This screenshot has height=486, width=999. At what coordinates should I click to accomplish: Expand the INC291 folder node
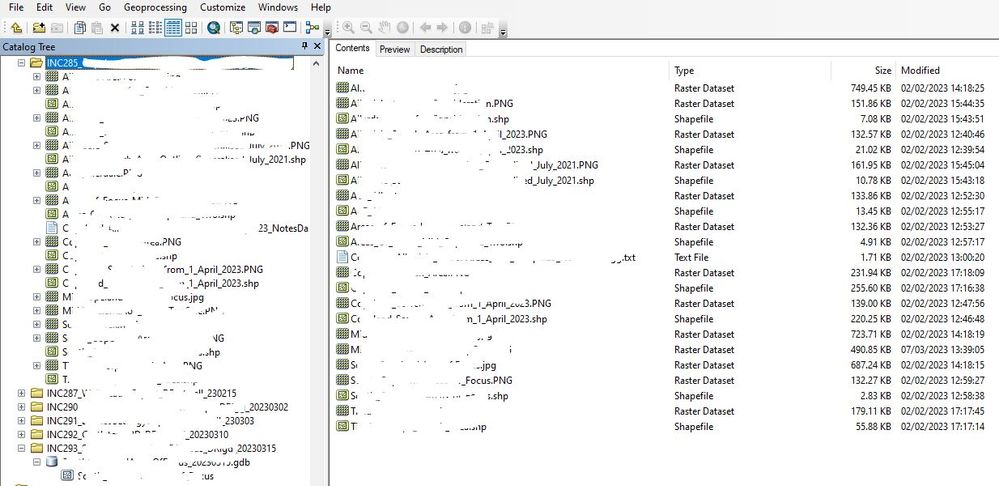22,420
